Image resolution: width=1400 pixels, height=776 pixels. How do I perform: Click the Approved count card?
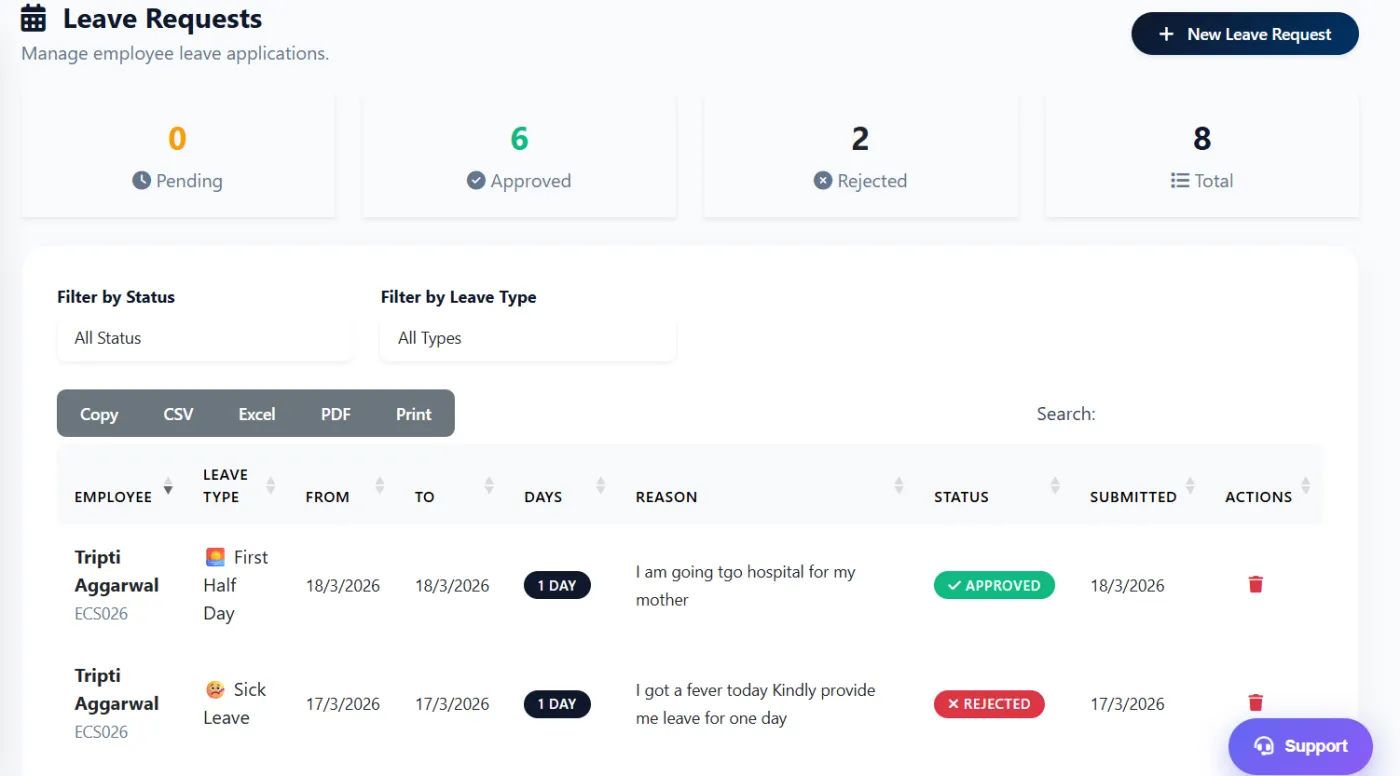[519, 156]
